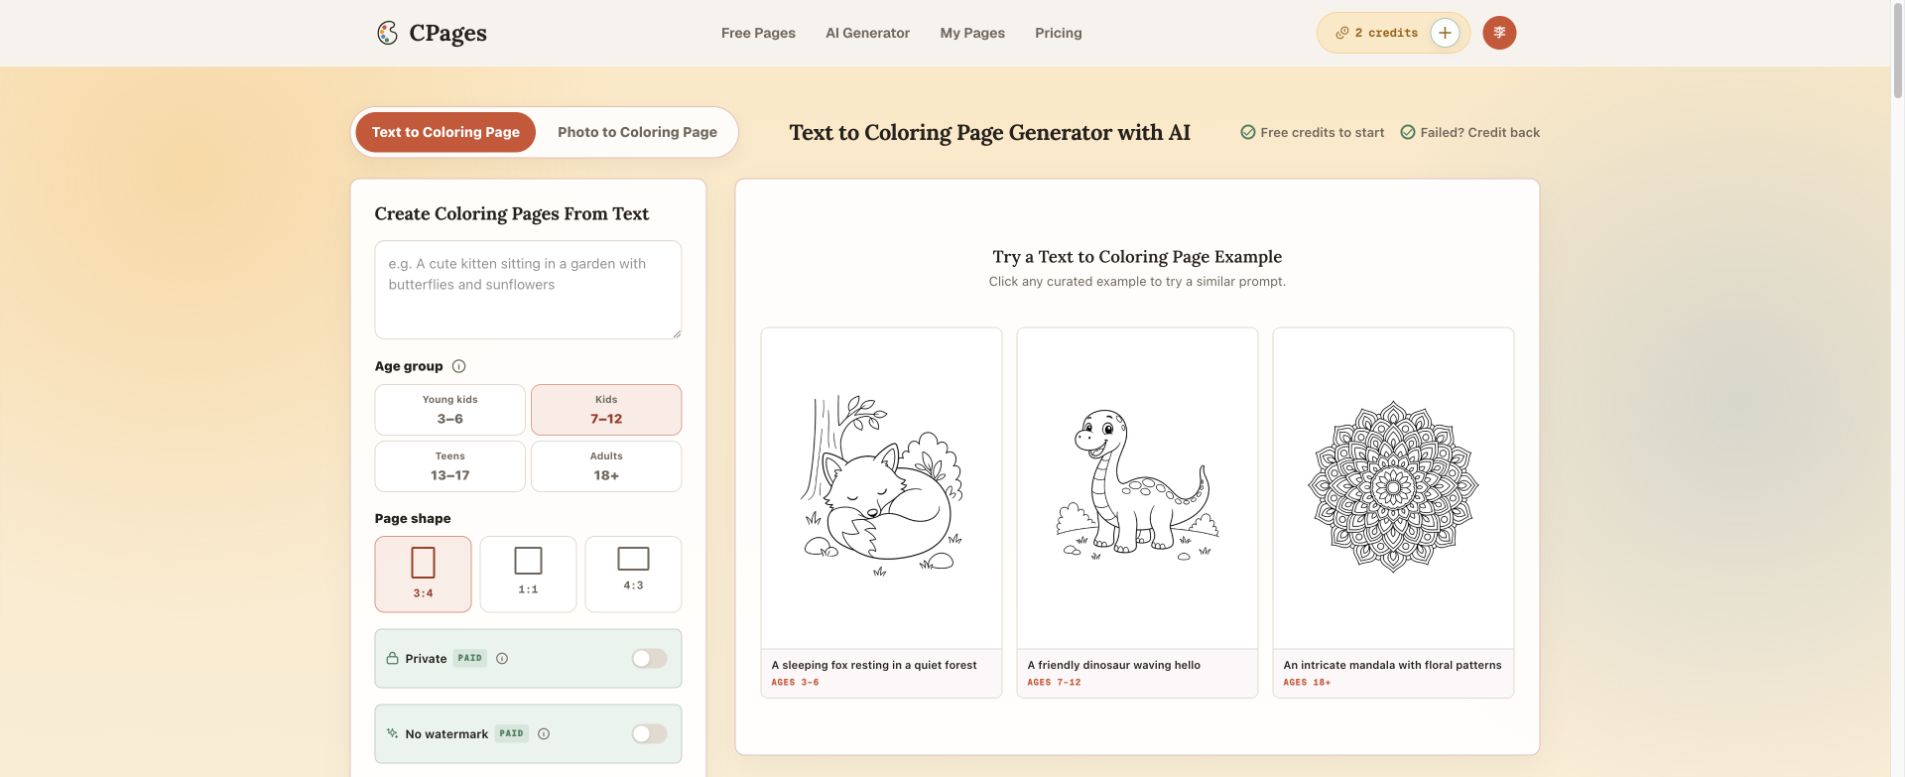Click the info icon beside No watermark
1905x777 pixels.
click(544, 734)
